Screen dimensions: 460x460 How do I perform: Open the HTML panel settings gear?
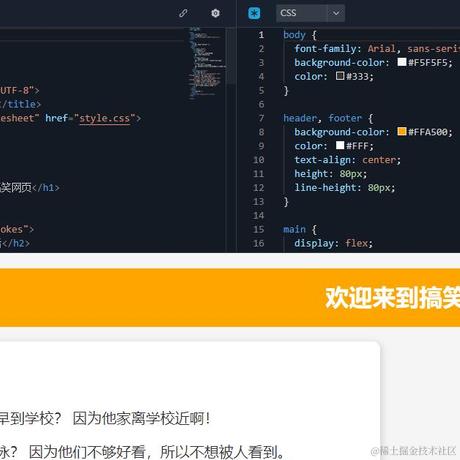pyautogui.click(x=215, y=13)
